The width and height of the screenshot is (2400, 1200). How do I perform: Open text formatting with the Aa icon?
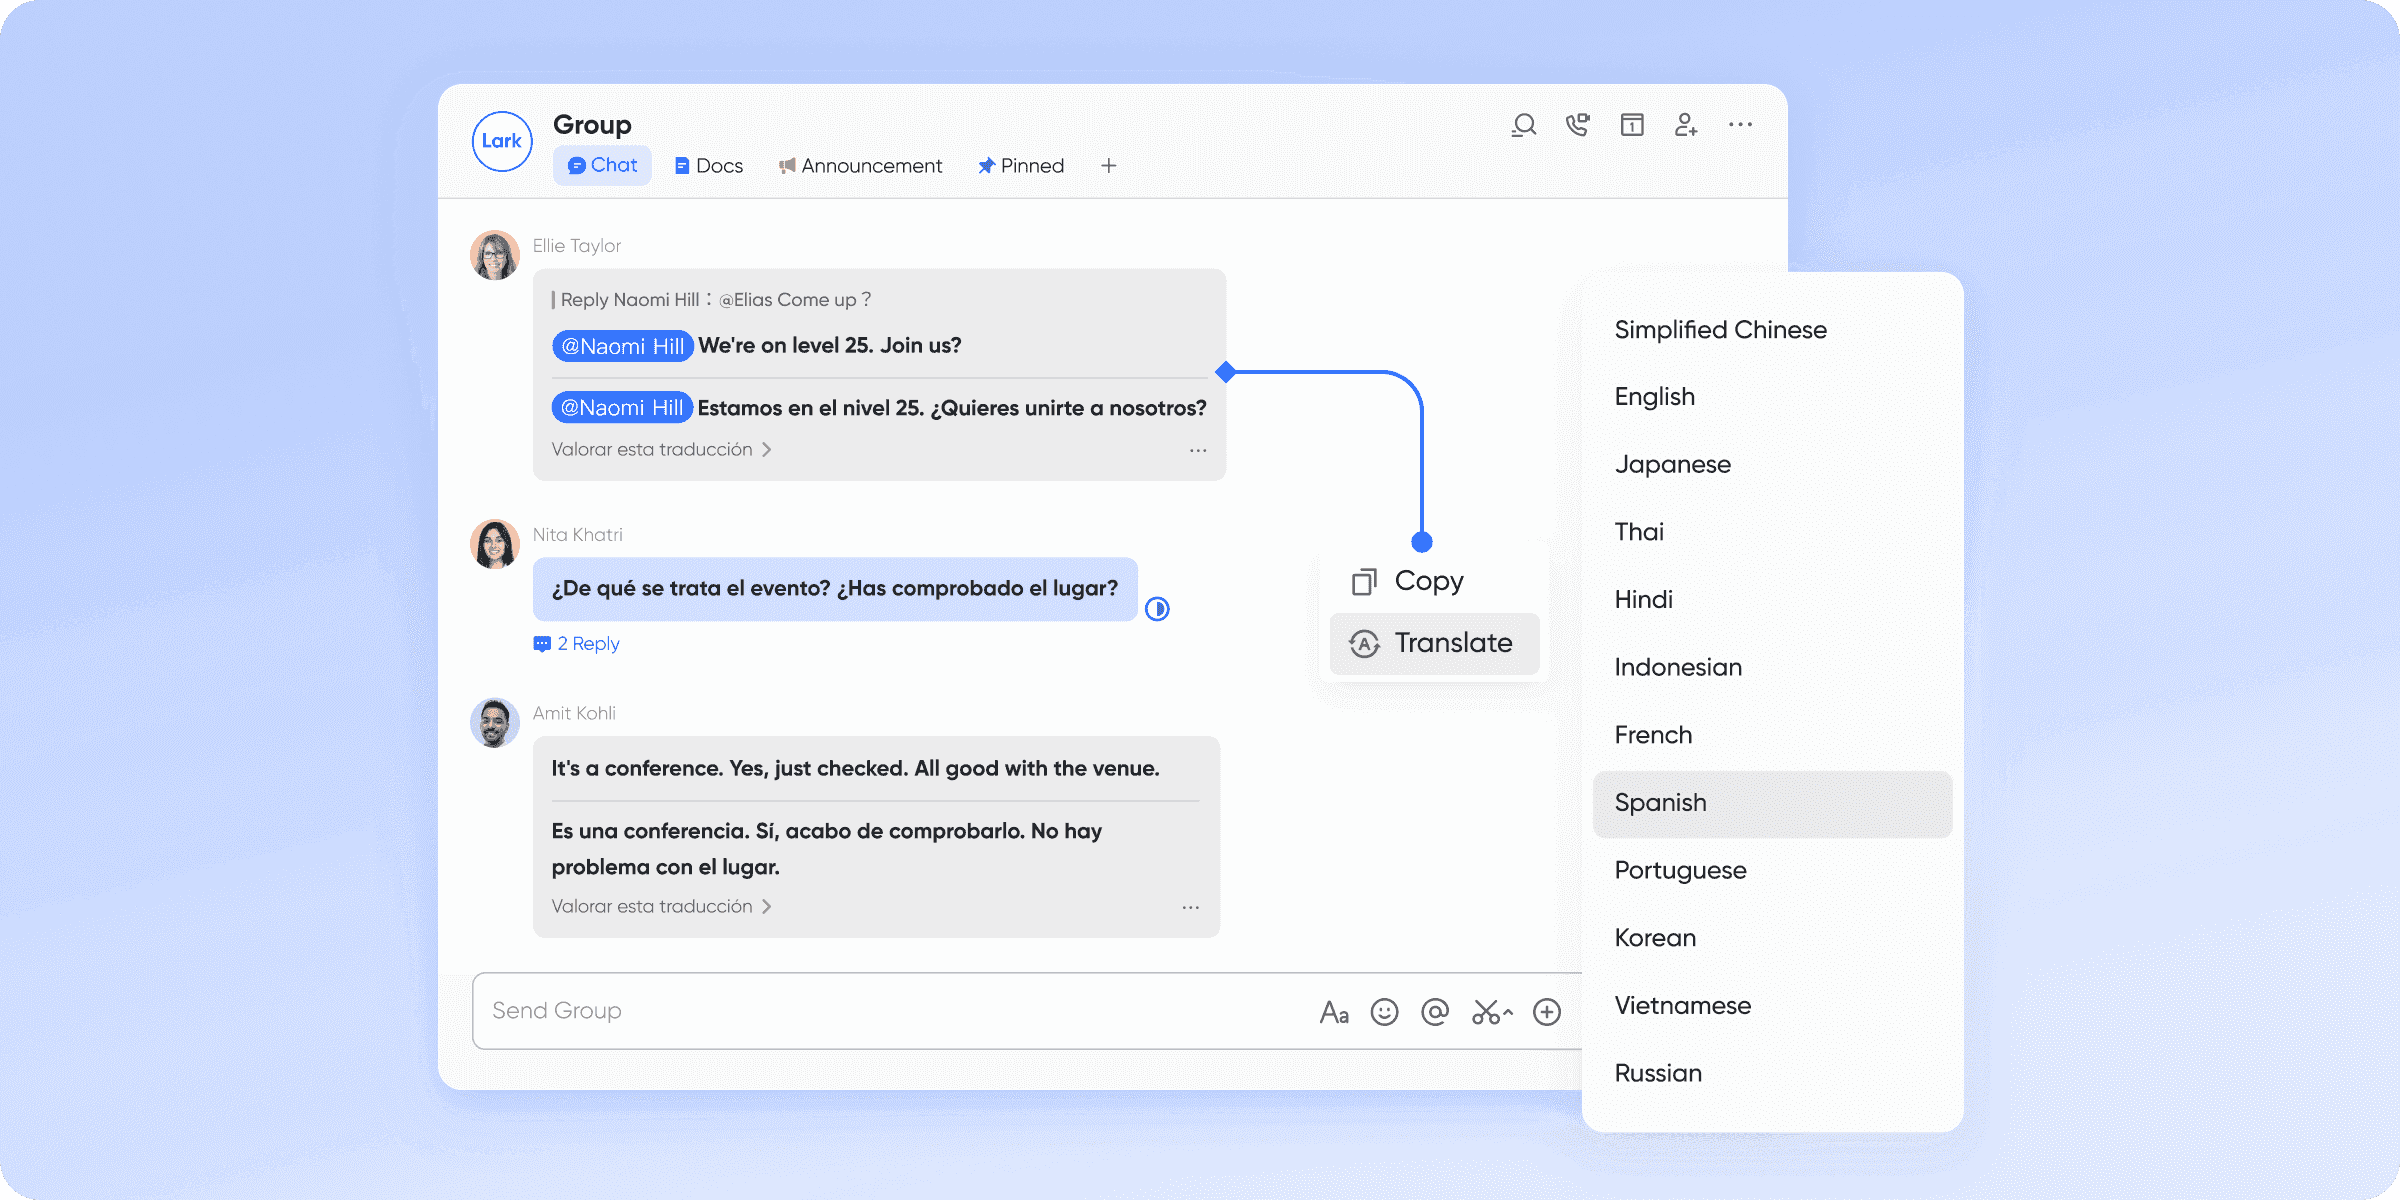click(x=1334, y=1011)
